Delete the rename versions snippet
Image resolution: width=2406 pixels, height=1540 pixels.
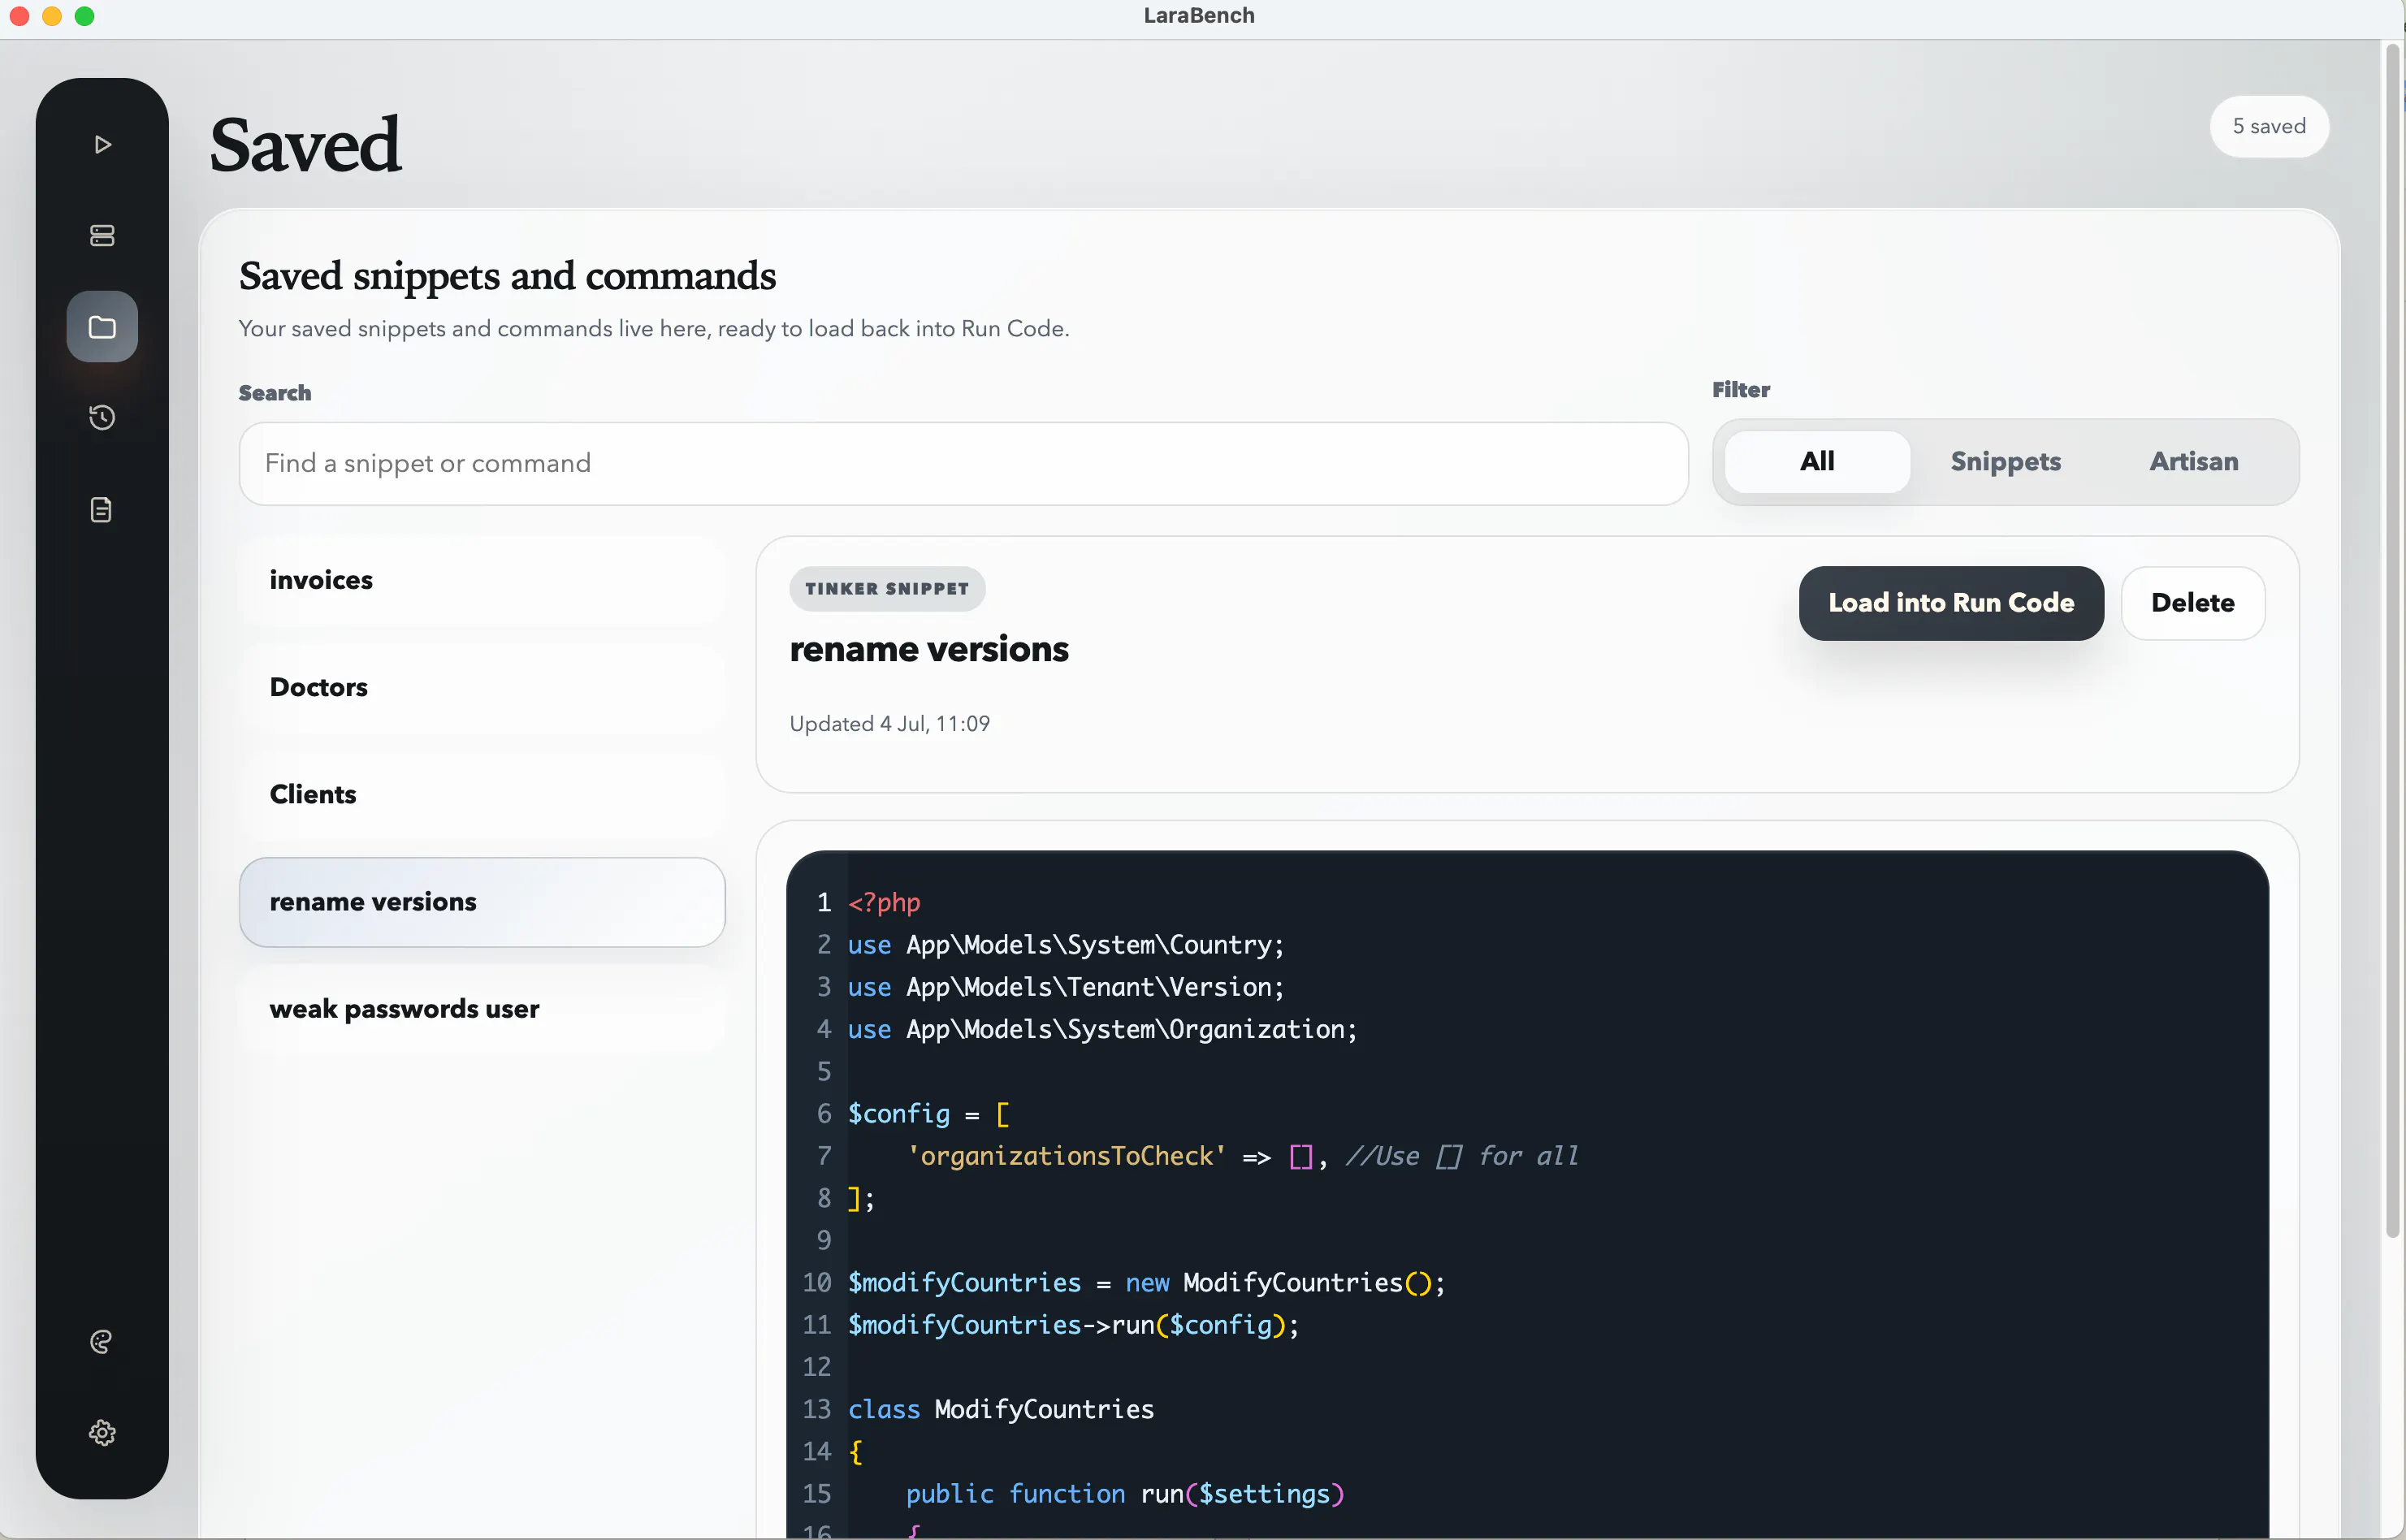coord(2192,603)
